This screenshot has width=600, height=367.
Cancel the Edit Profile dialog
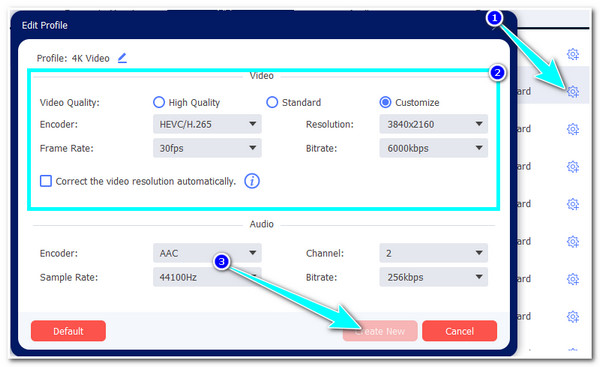click(x=460, y=331)
